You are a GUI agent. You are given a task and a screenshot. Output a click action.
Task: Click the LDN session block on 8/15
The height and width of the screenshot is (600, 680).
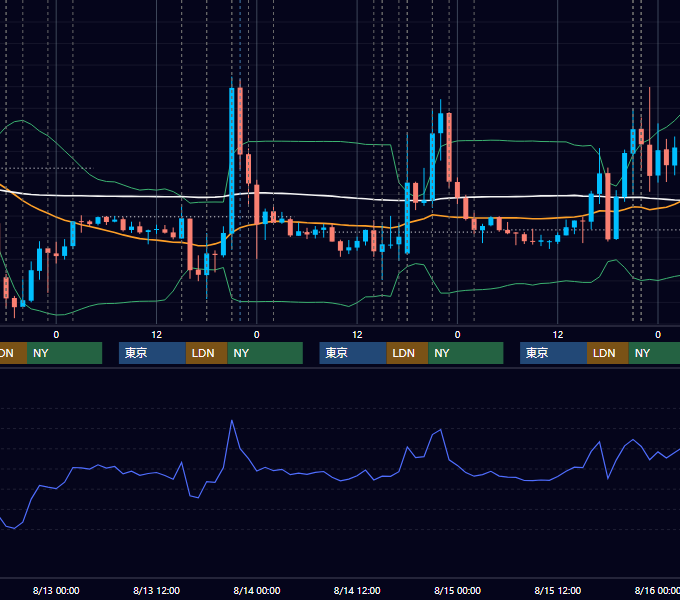click(608, 353)
